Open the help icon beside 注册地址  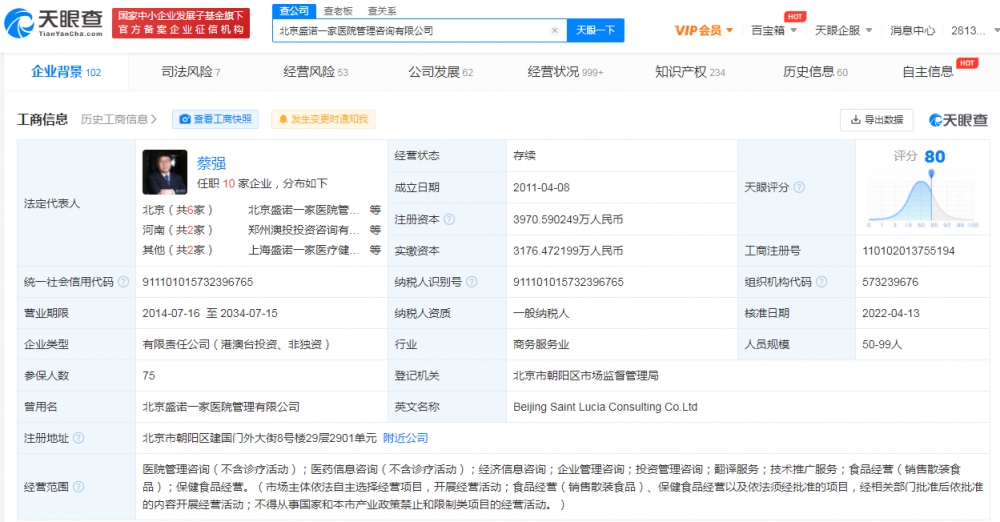click(x=78, y=438)
